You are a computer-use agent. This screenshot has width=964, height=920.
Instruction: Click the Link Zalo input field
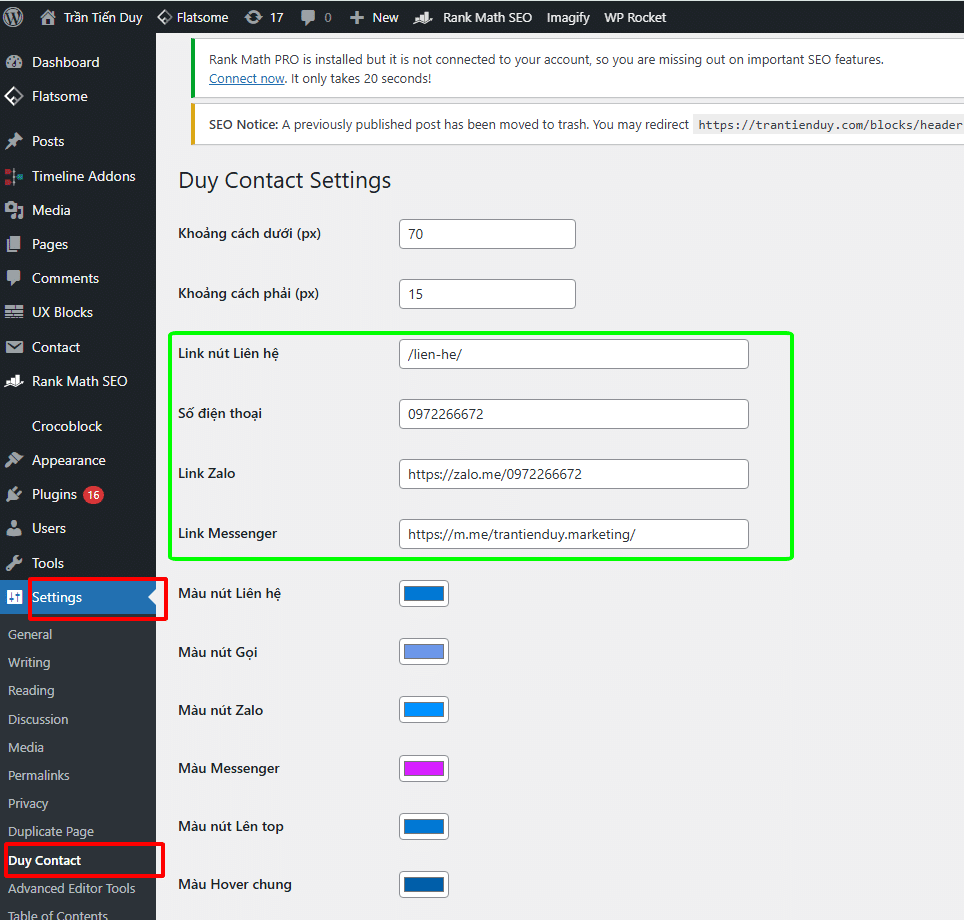click(573, 474)
